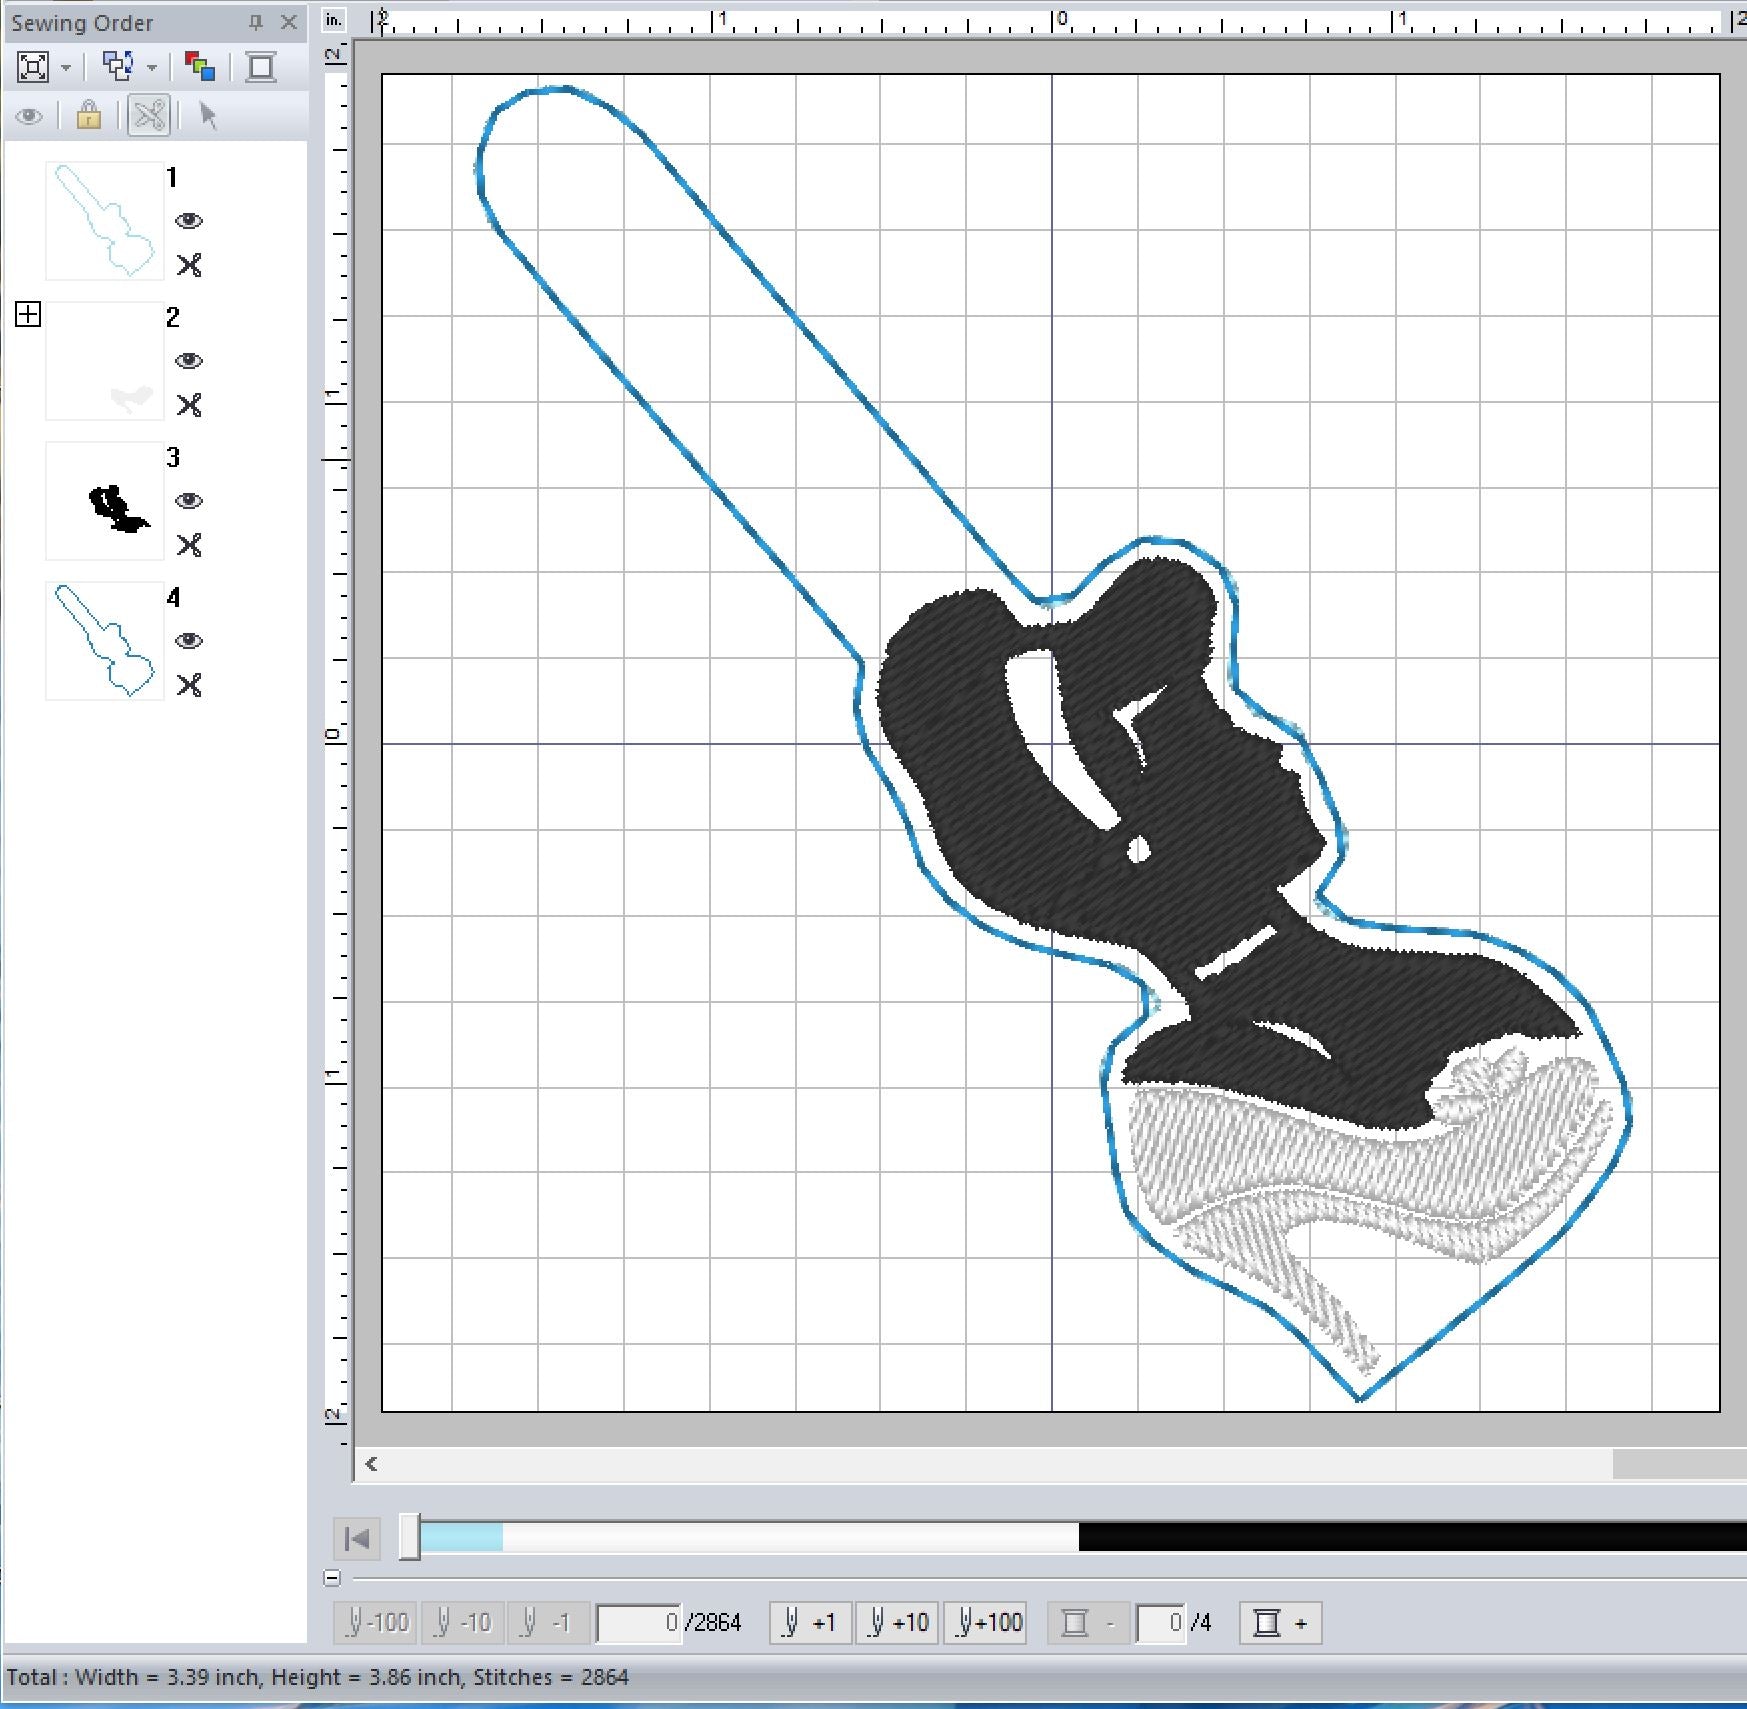Click the scissors icon under item 3
Image resolution: width=1747 pixels, height=1709 pixels.
coord(189,545)
